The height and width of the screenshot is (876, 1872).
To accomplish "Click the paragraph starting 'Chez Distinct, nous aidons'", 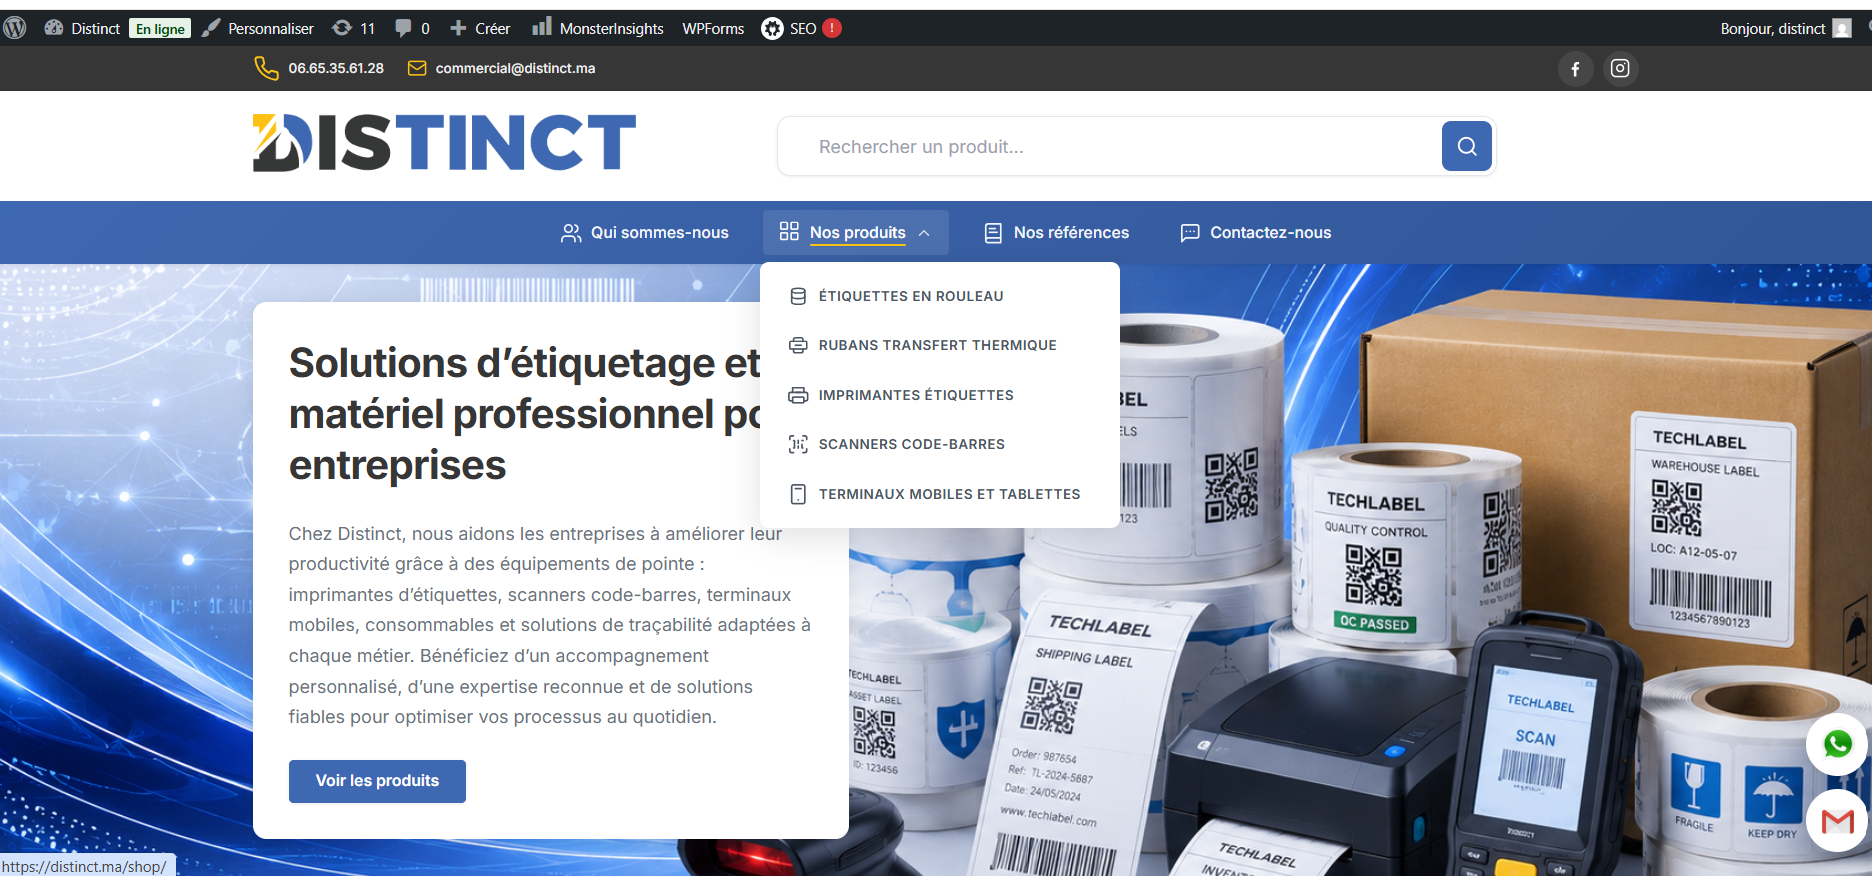I will [550, 625].
